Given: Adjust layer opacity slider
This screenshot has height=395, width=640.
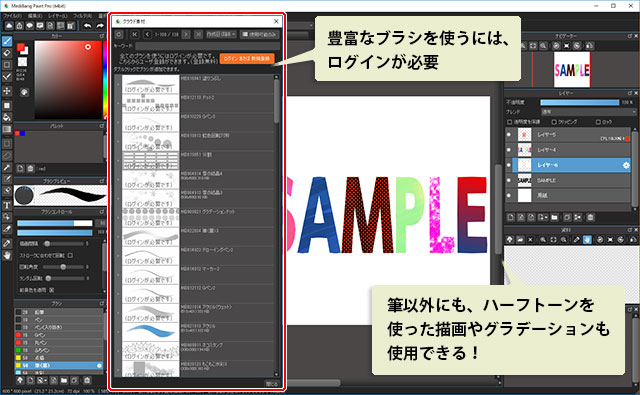Looking at the screenshot, I should (580, 102).
